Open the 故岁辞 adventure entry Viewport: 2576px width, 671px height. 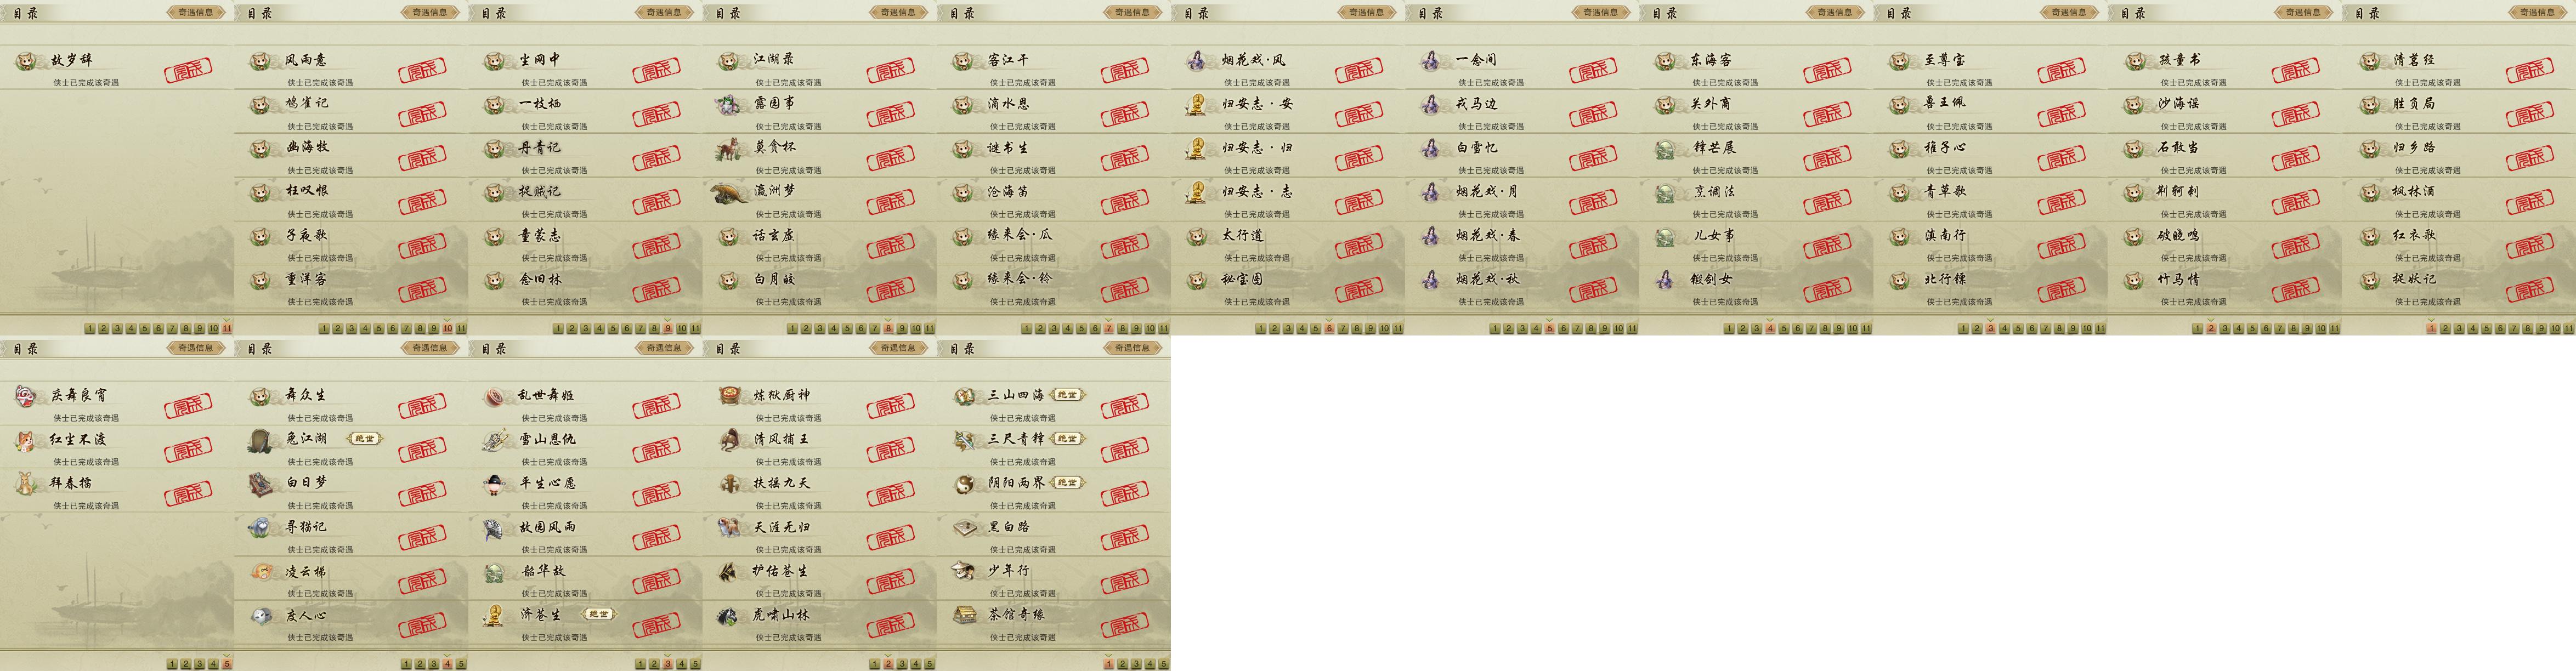(117, 68)
